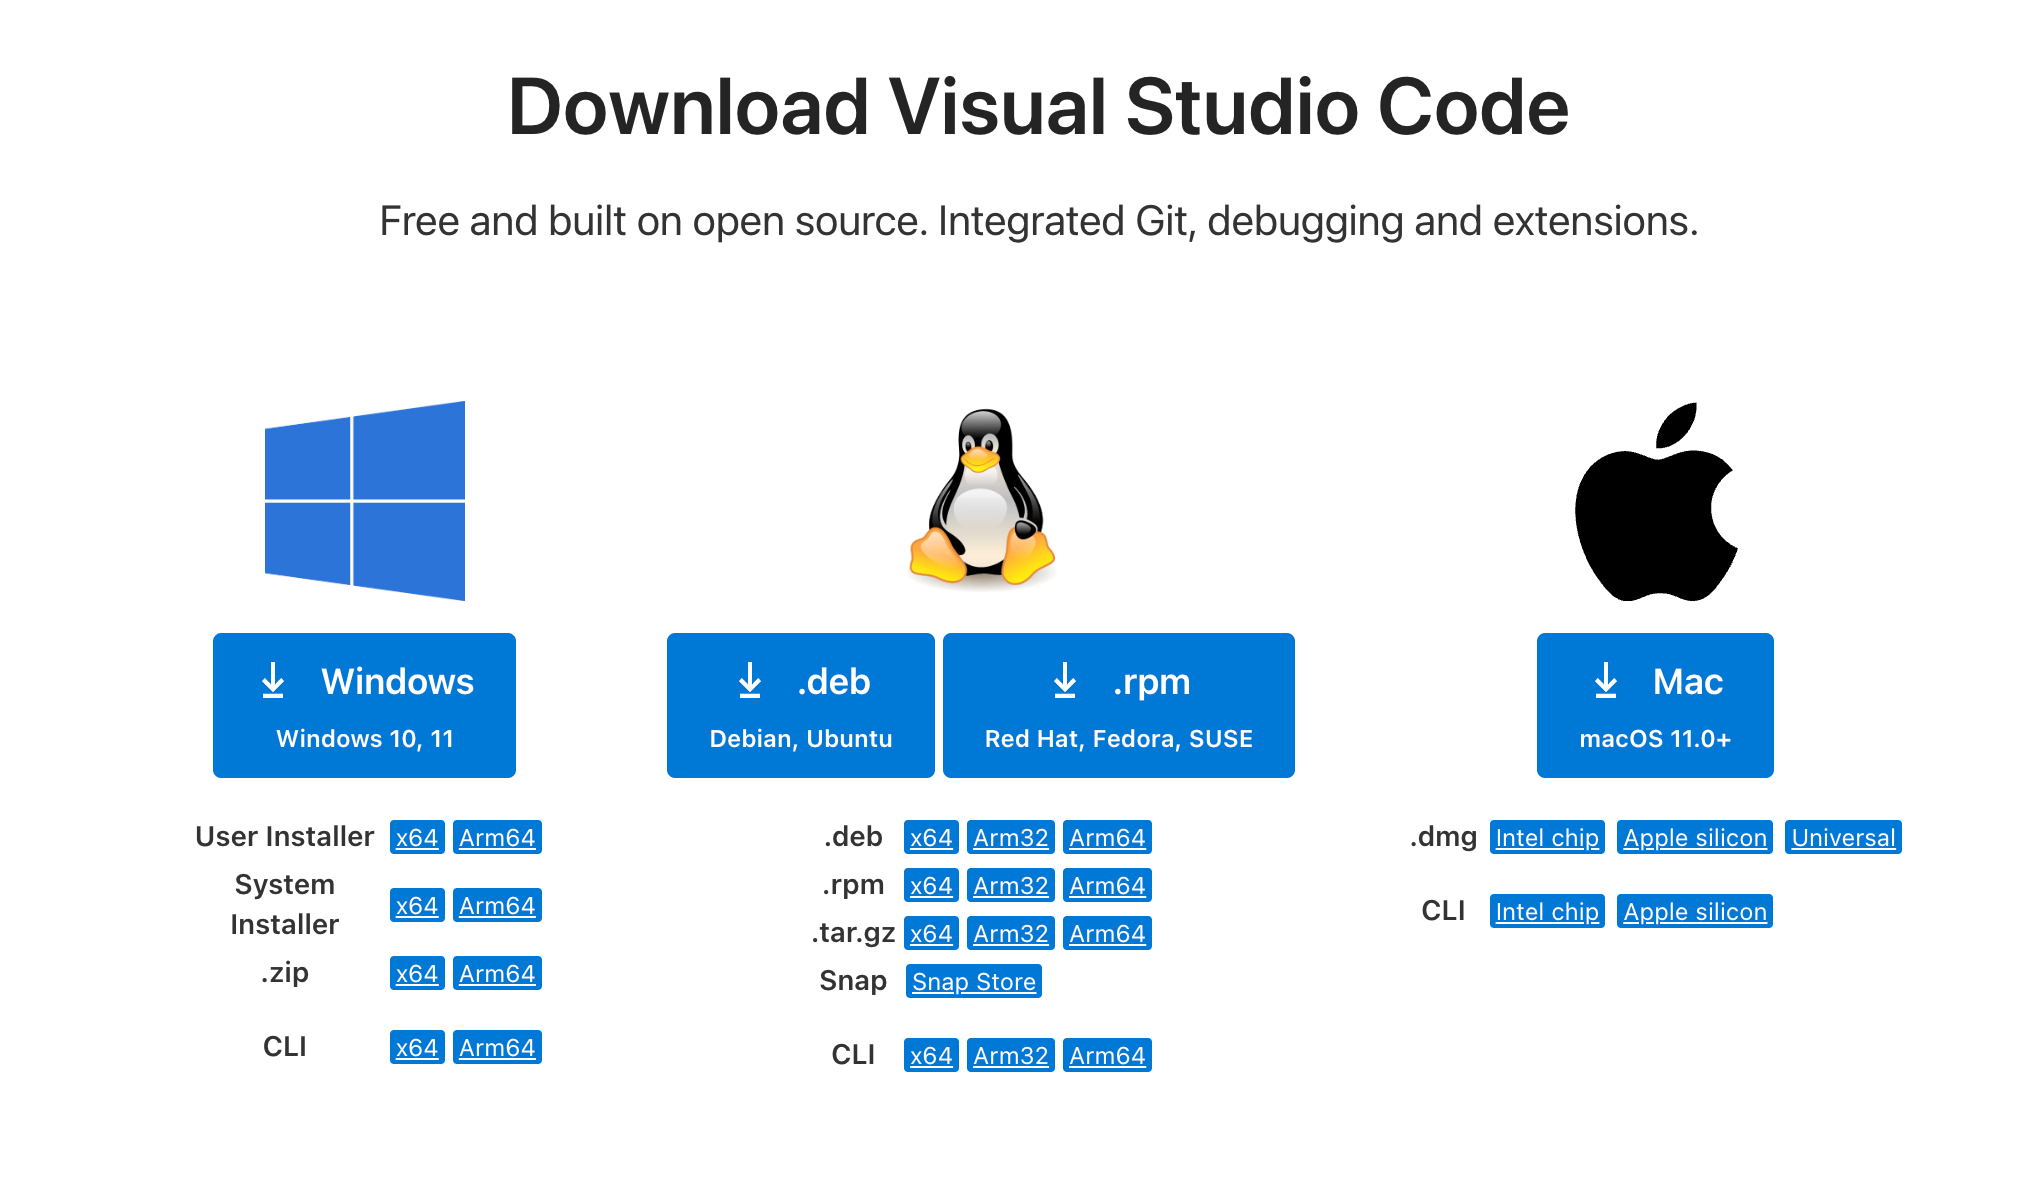Click the Mac macOS 11.0+ download button
Image resolution: width=2044 pixels, height=1184 pixels.
click(x=1655, y=705)
